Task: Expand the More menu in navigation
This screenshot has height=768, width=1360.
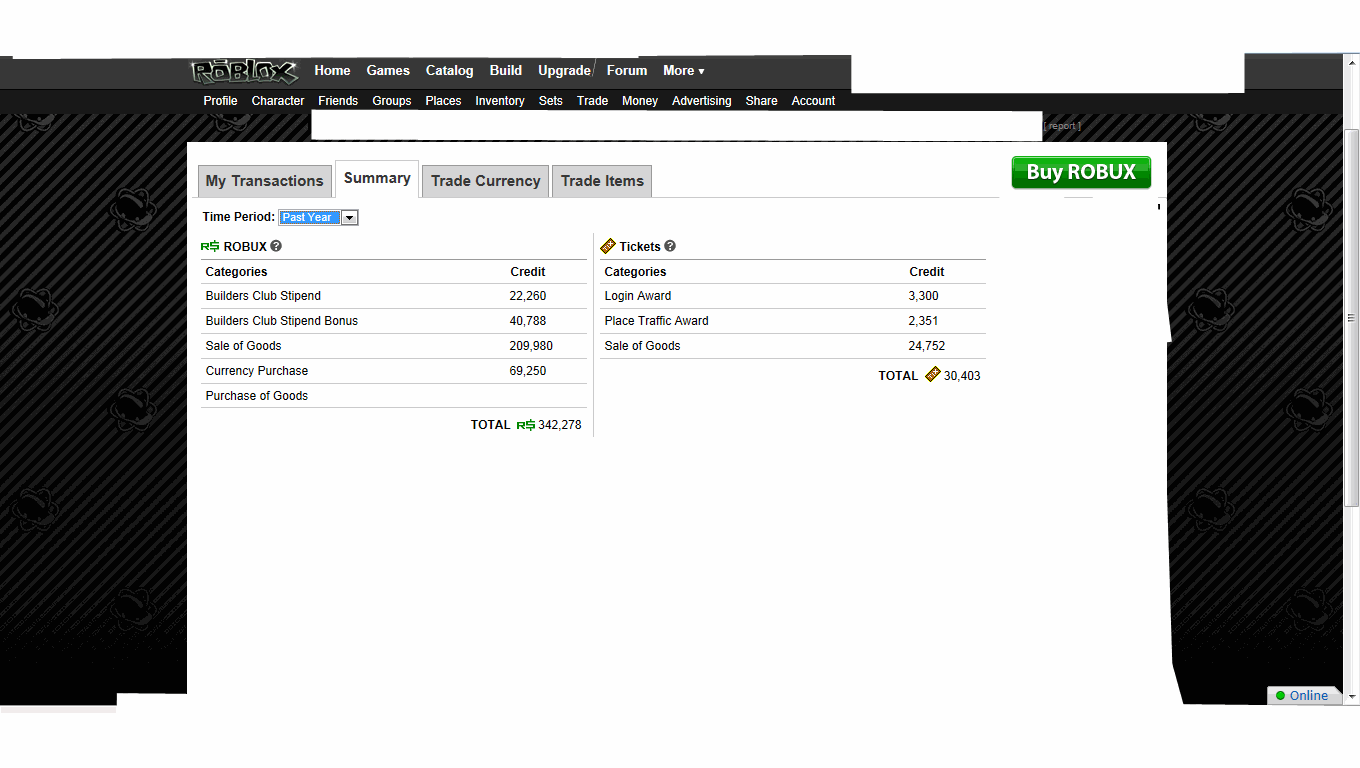Action: [683, 71]
